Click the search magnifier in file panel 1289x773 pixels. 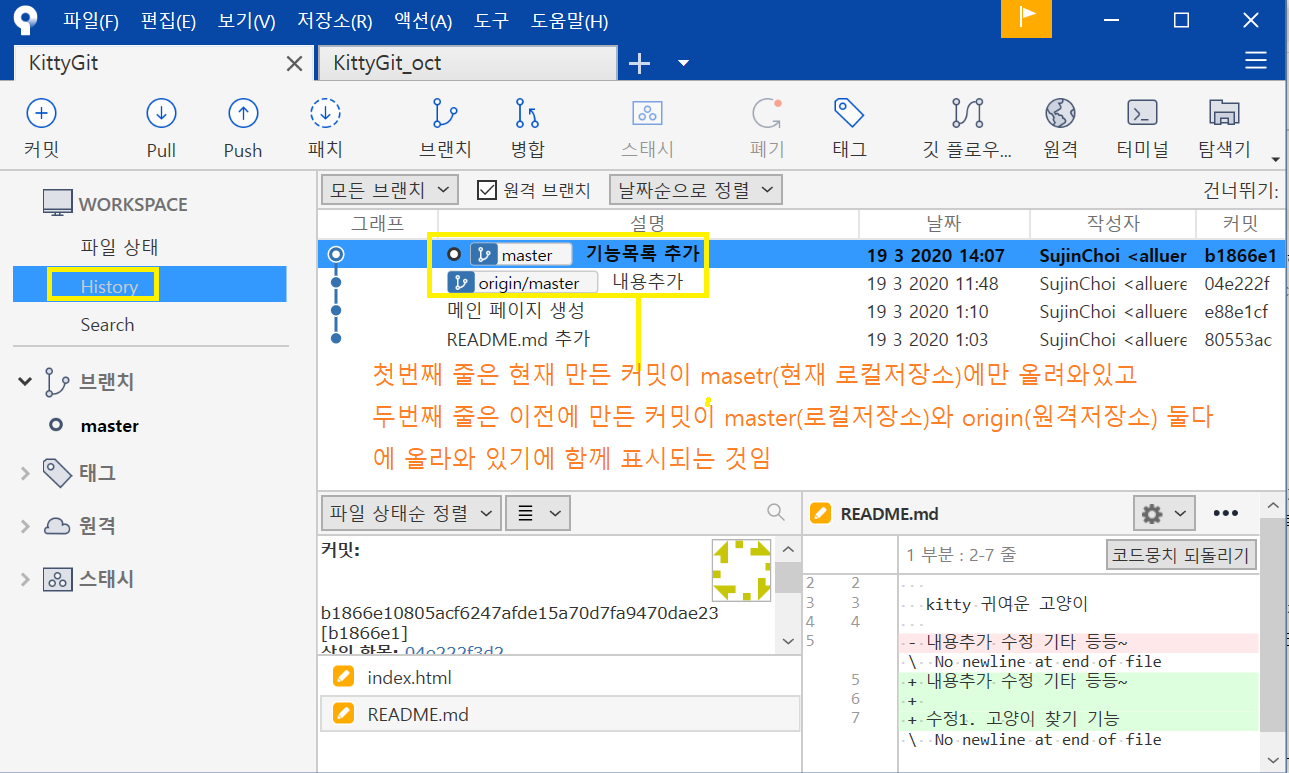pos(776,512)
